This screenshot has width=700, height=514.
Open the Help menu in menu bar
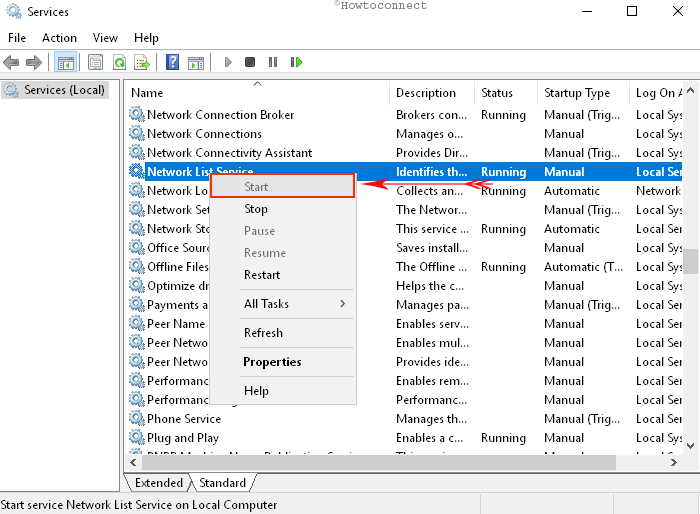coord(146,38)
